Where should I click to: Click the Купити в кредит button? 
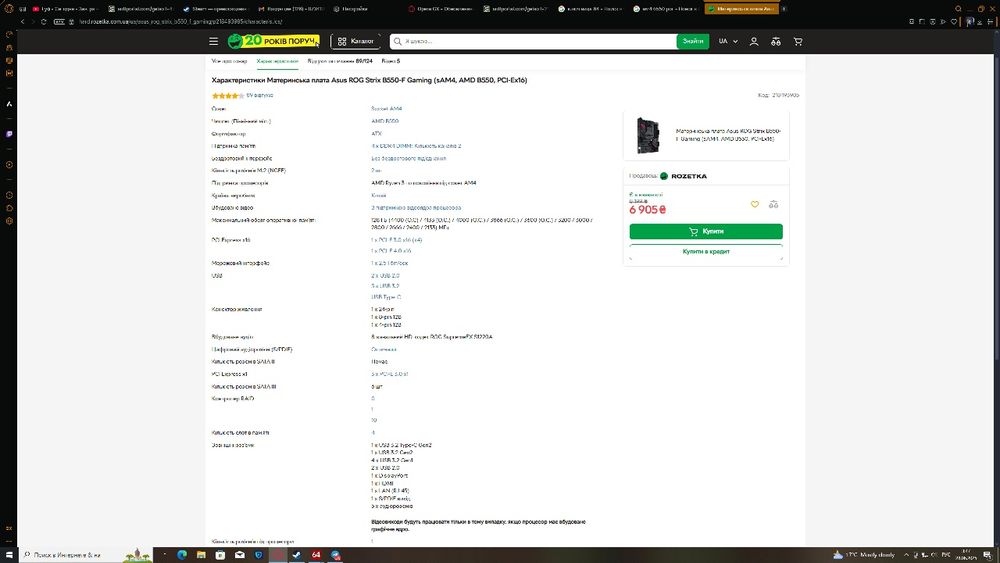point(706,251)
